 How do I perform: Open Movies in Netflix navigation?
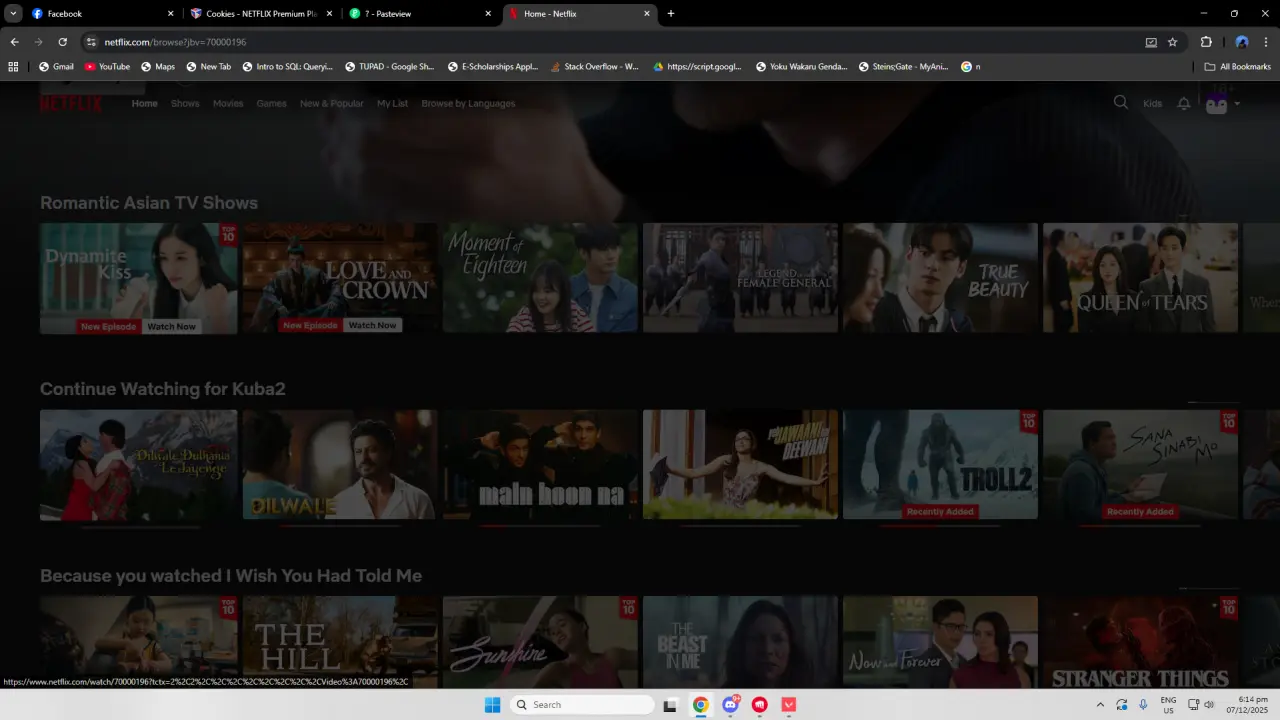[x=228, y=103]
